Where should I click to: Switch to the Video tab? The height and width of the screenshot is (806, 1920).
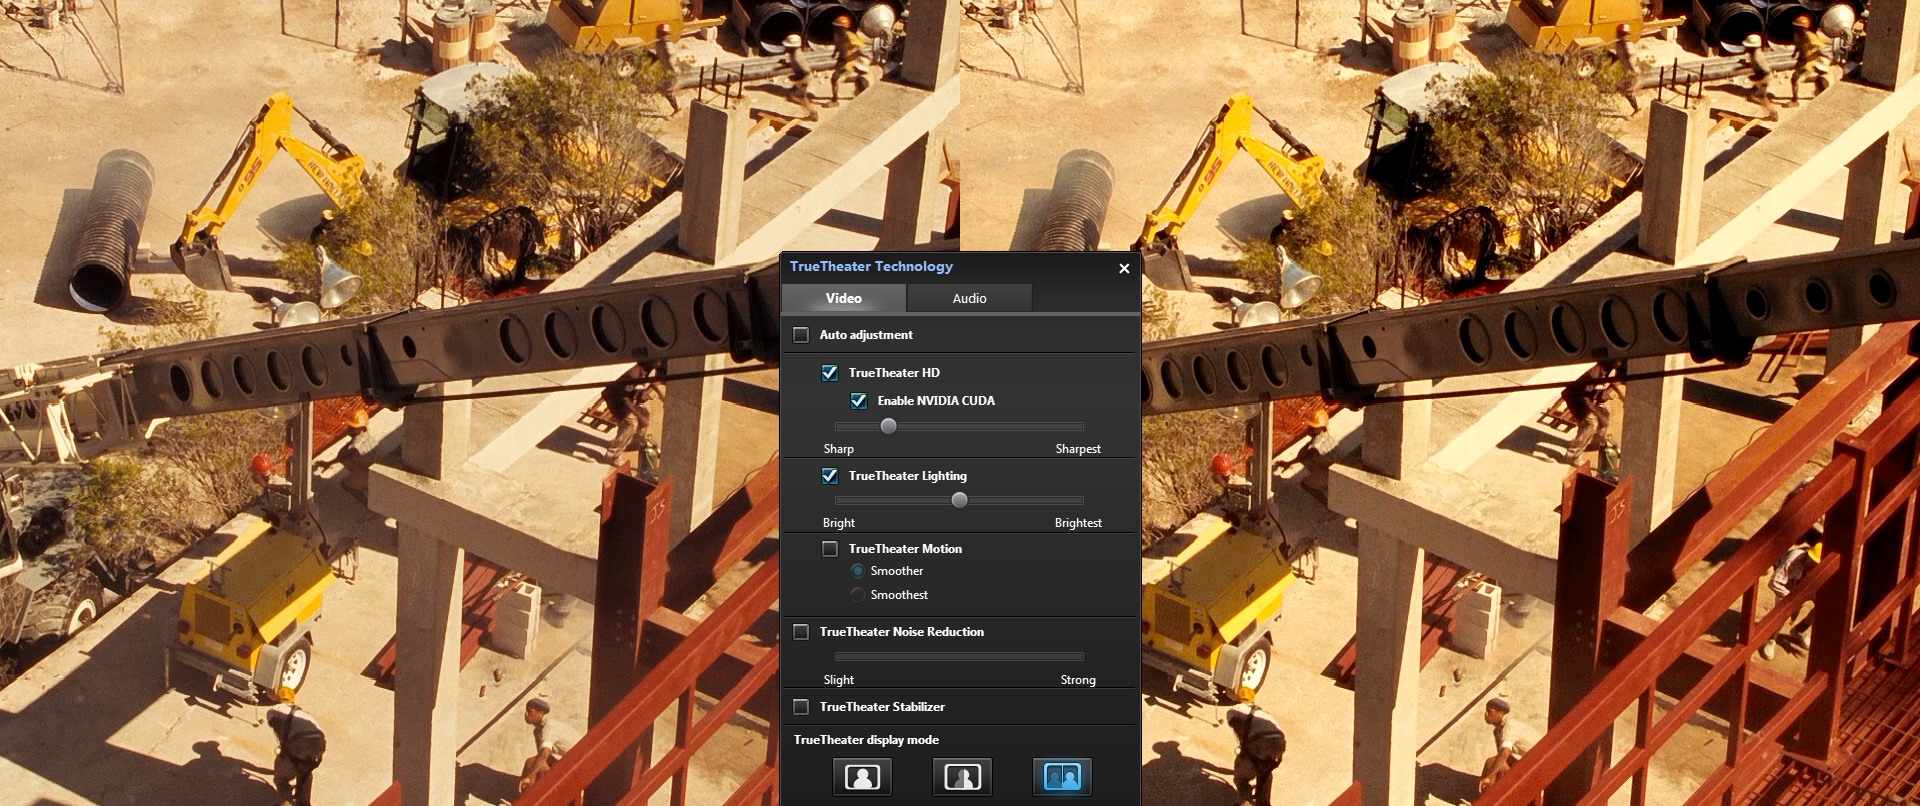[844, 298]
